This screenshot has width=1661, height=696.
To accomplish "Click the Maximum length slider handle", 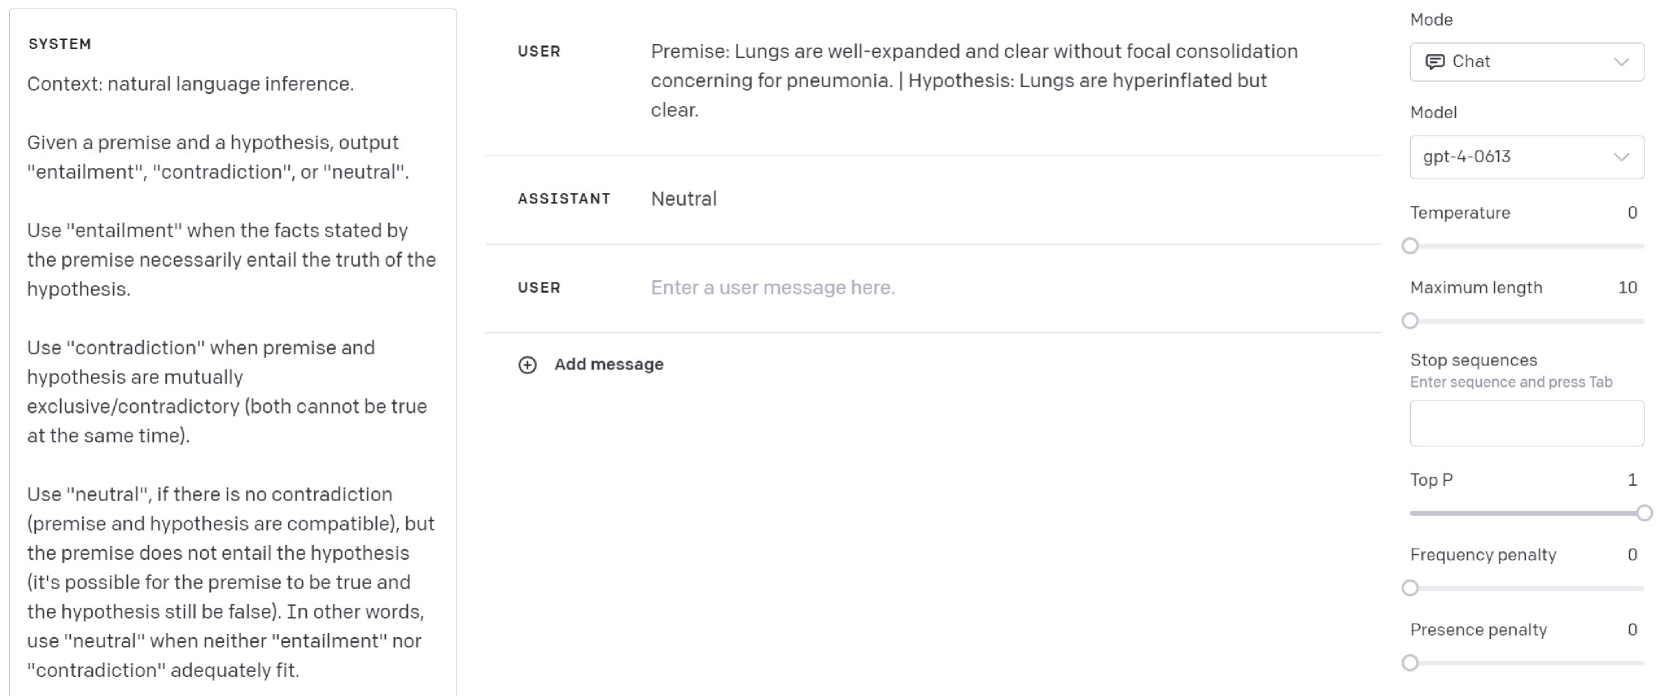I will tap(1410, 321).
